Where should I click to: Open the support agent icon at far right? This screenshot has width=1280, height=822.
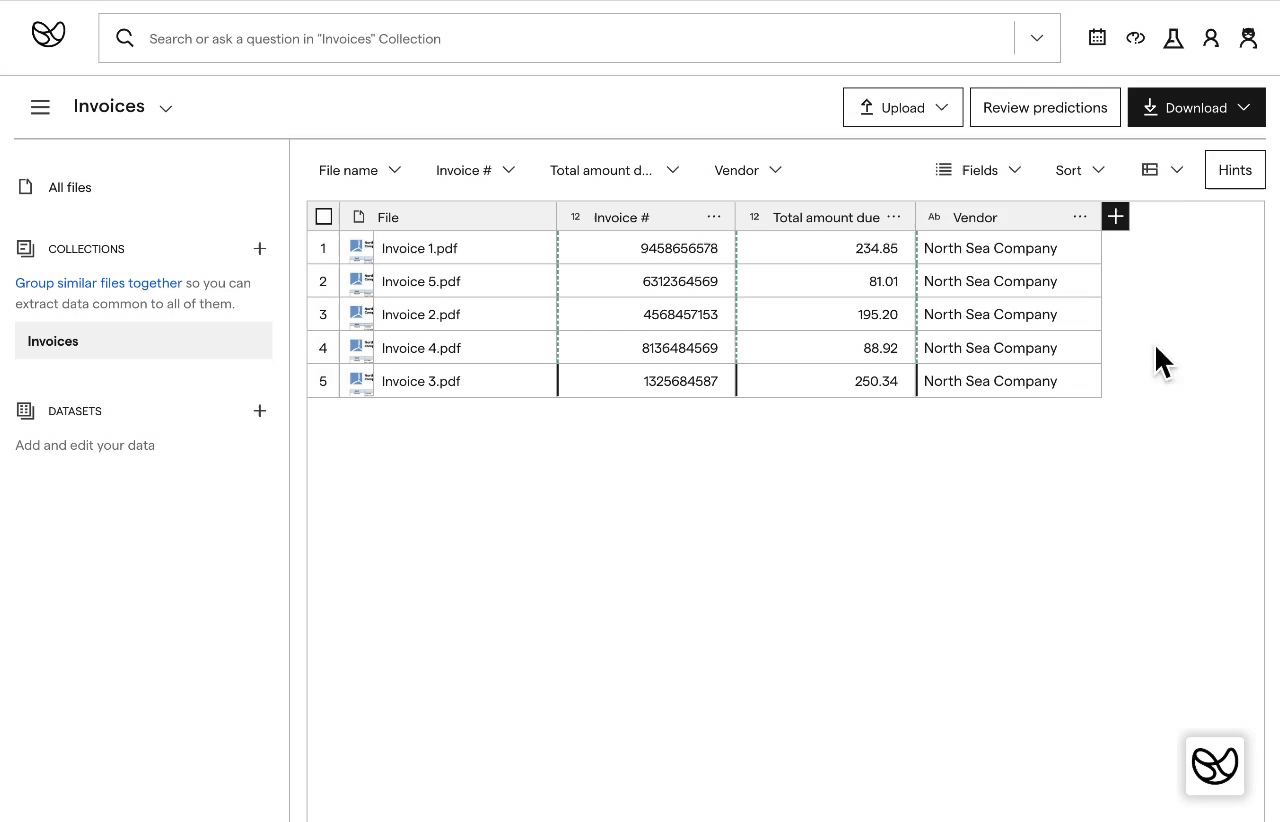tap(1248, 38)
